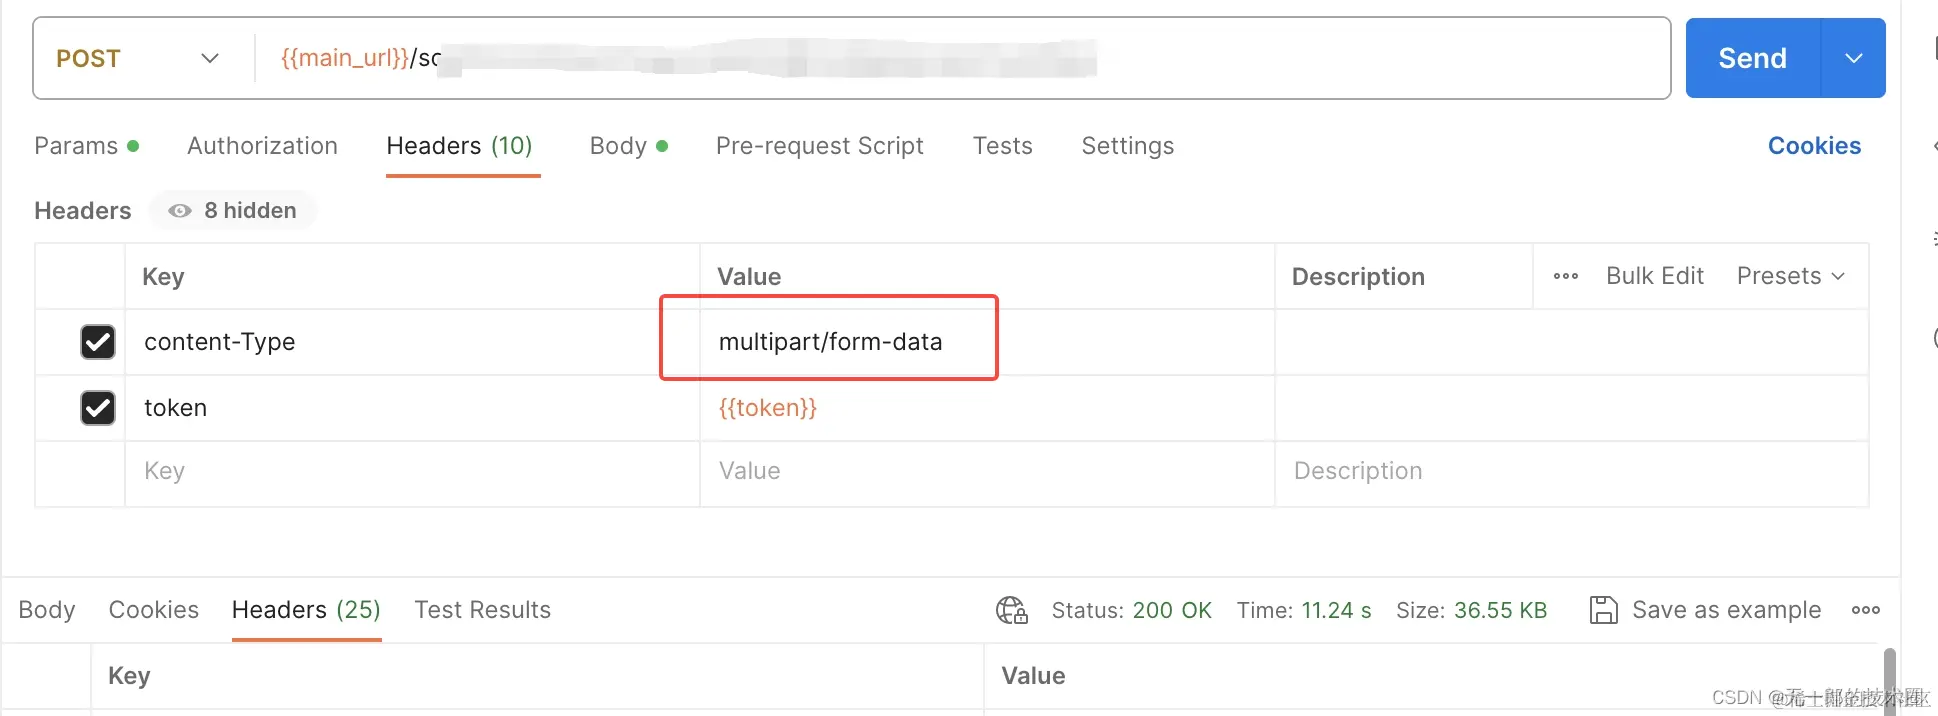Click the Status 200 OK indicator
The width and height of the screenshot is (1938, 716).
[x=1131, y=610]
